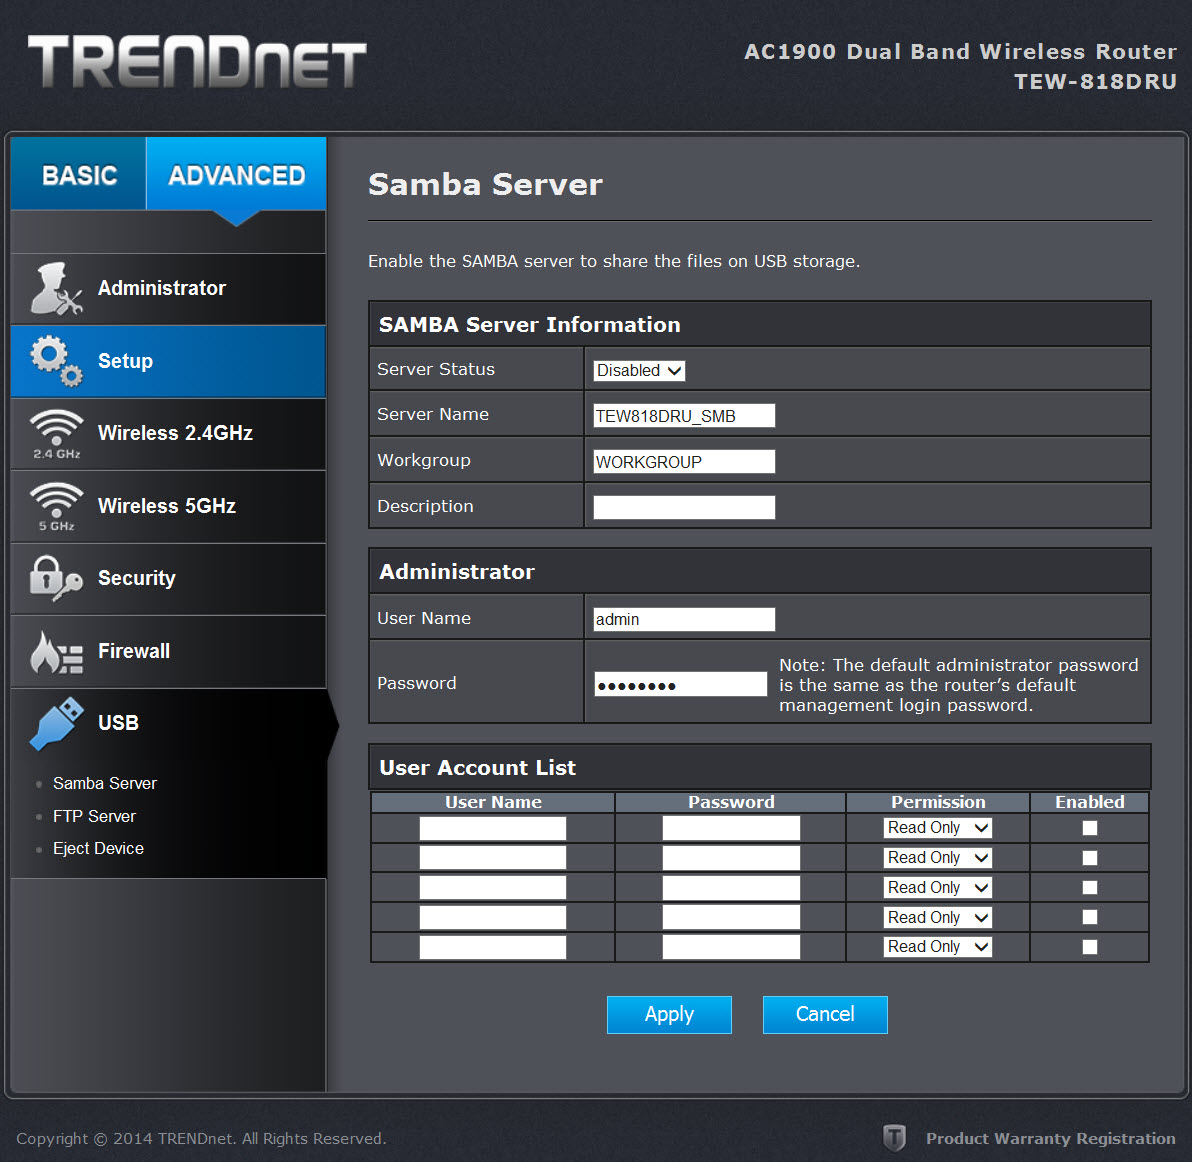Click the Administrator Password field
1192x1162 pixels.
pyautogui.click(x=680, y=684)
